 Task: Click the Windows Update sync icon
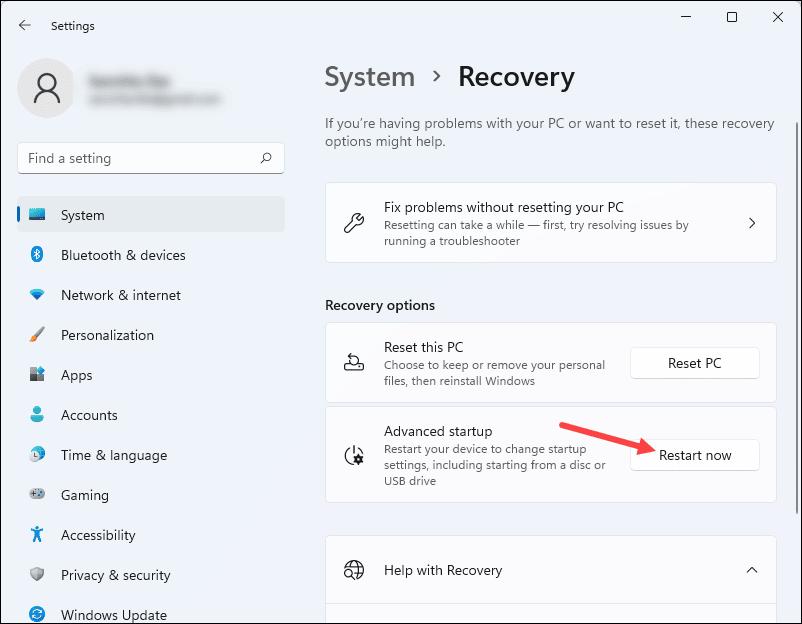pos(37,614)
